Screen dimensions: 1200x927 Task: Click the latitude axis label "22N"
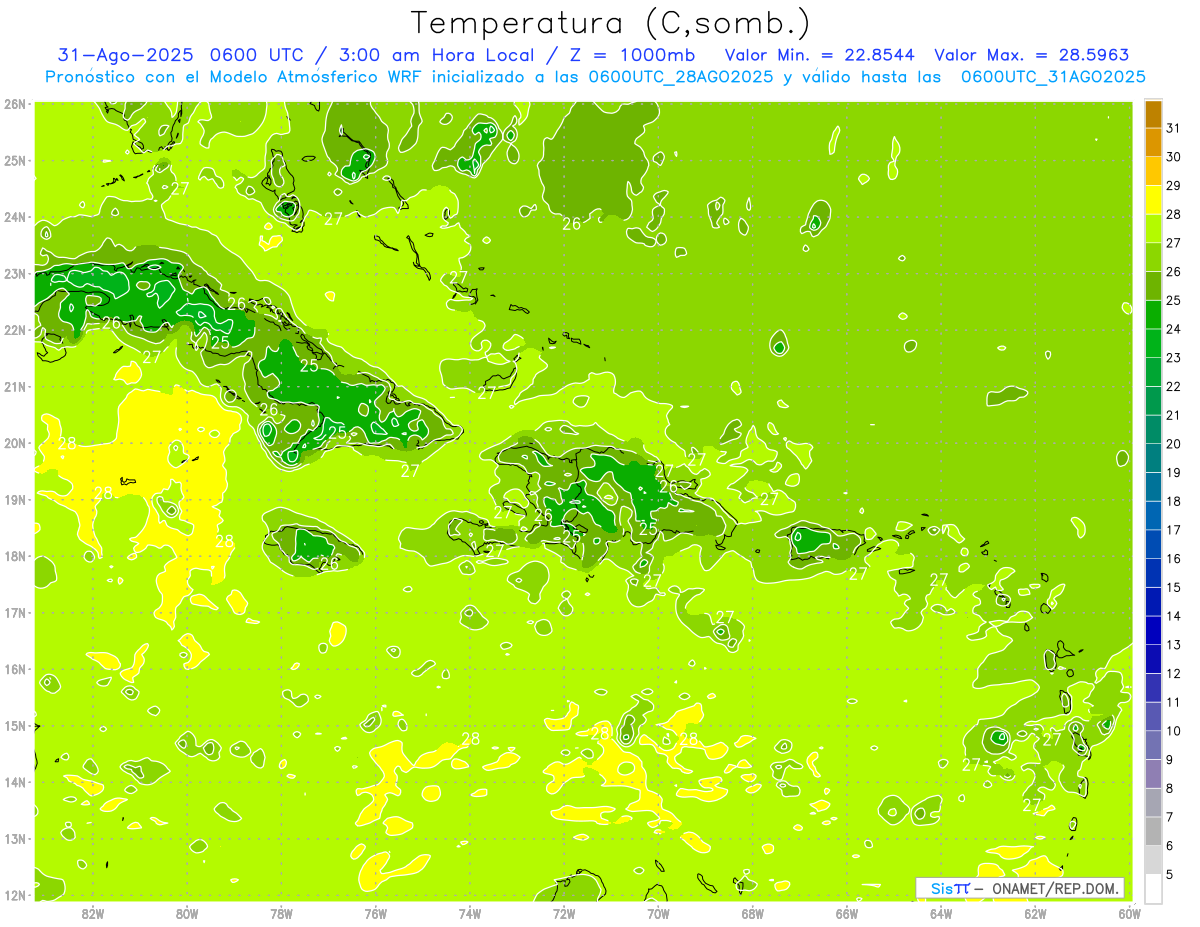[x=15, y=330]
